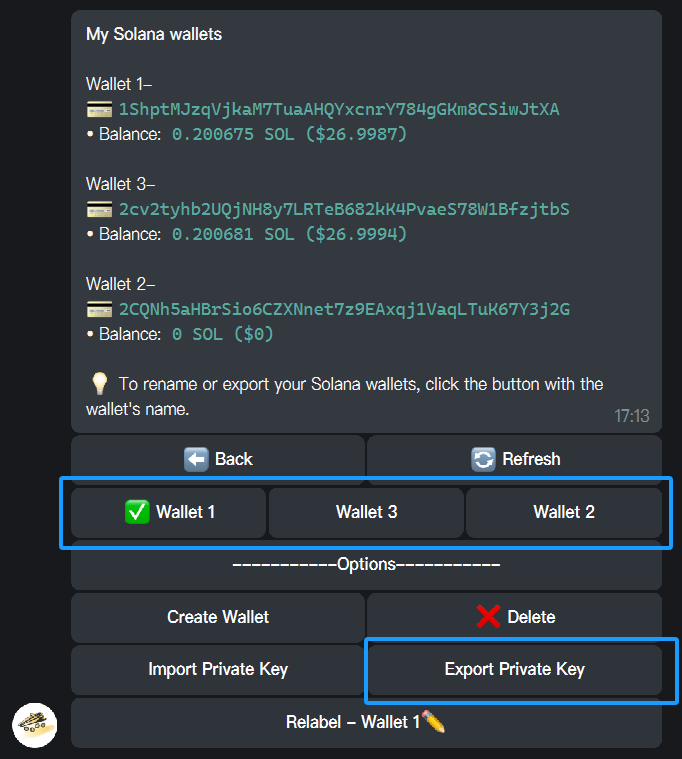Select the Wallet 2 button
682x759 pixels.
click(x=564, y=512)
